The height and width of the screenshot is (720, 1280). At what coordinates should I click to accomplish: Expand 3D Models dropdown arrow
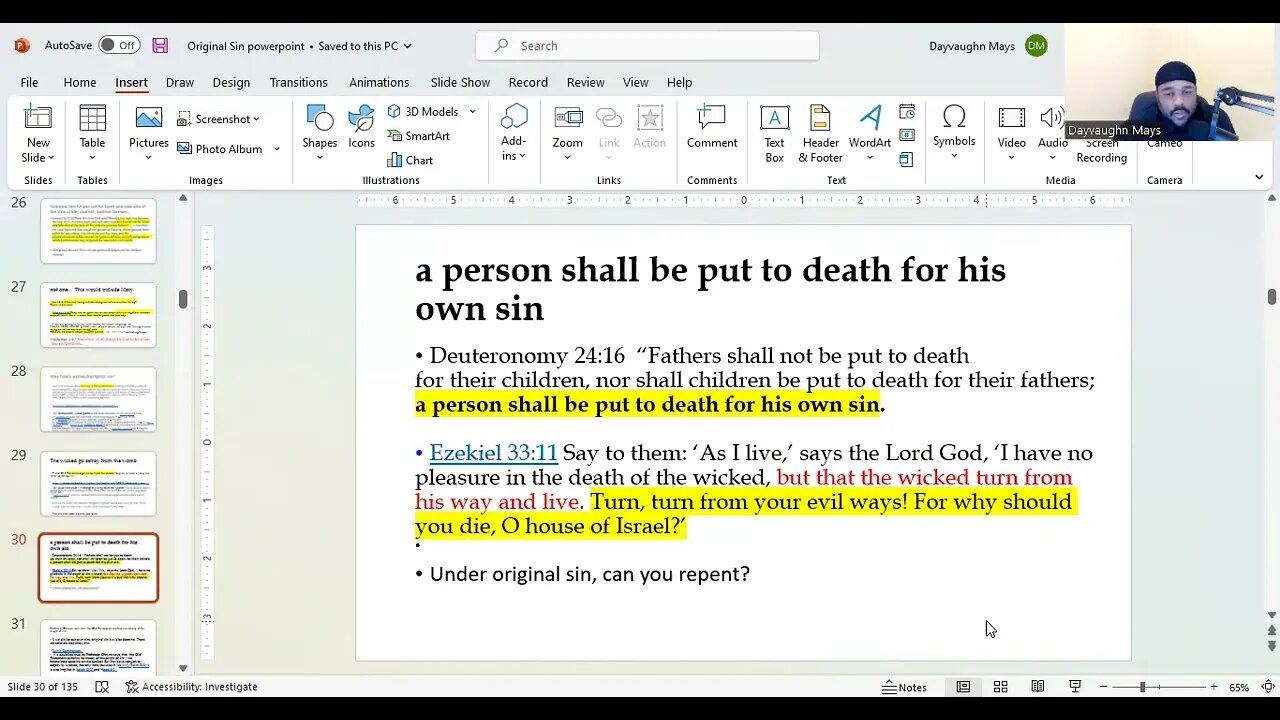click(x=472, y=111)
